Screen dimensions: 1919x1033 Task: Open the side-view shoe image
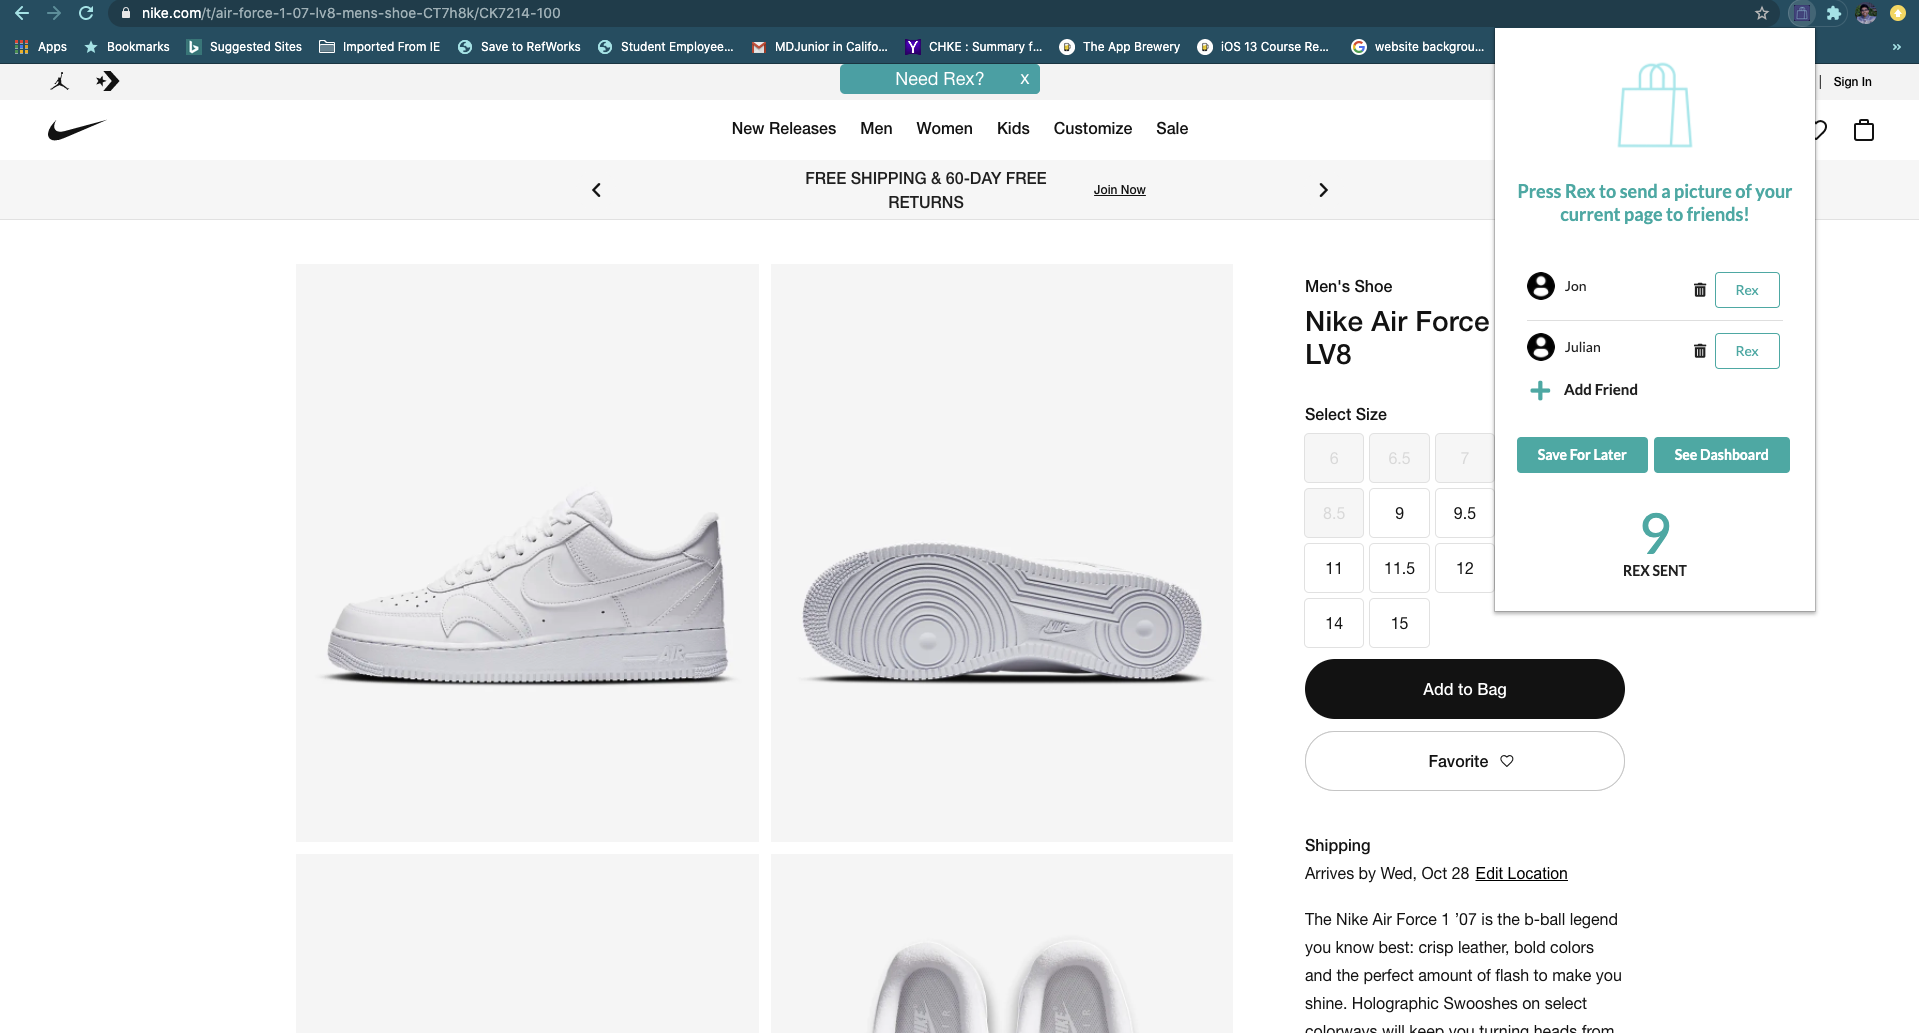pyautogui.click(x=527, y=553)
